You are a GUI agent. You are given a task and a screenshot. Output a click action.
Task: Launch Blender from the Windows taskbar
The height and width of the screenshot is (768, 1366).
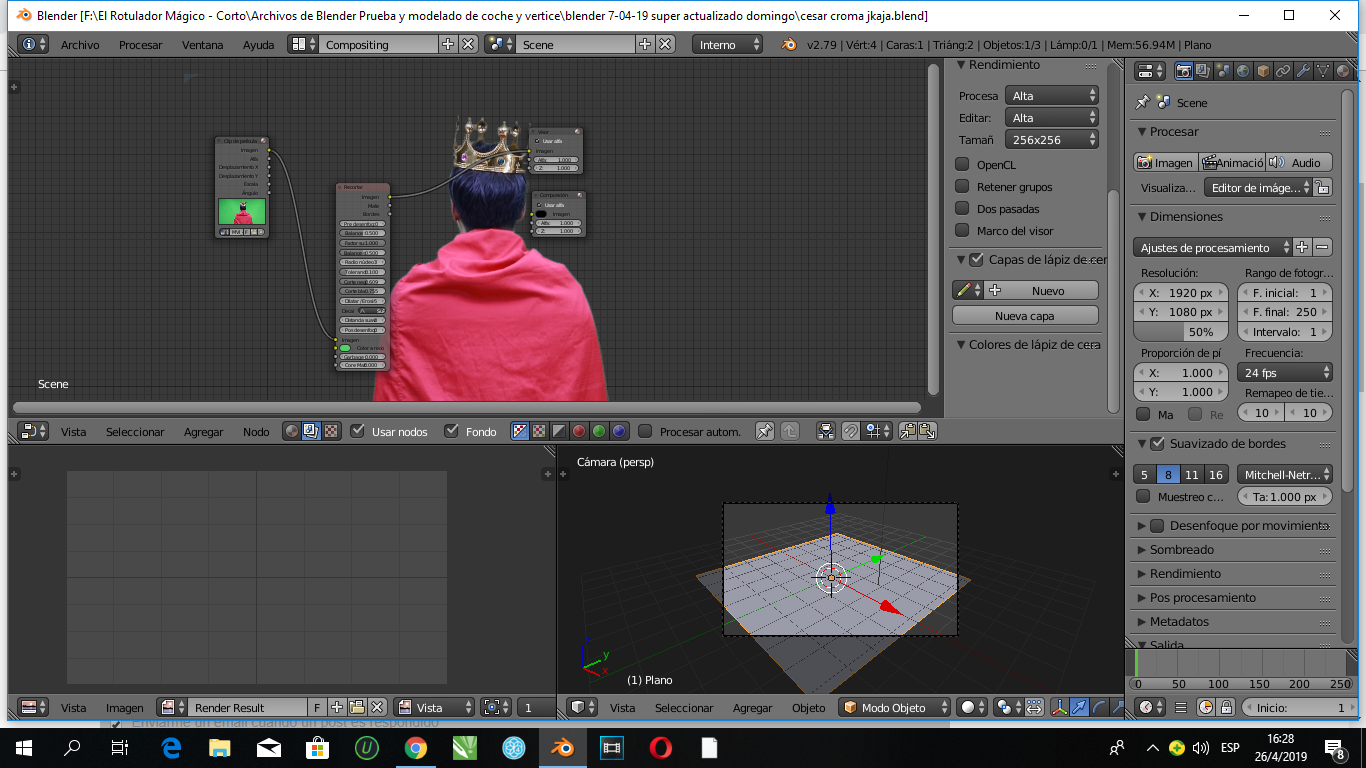(x=563, y=747)
